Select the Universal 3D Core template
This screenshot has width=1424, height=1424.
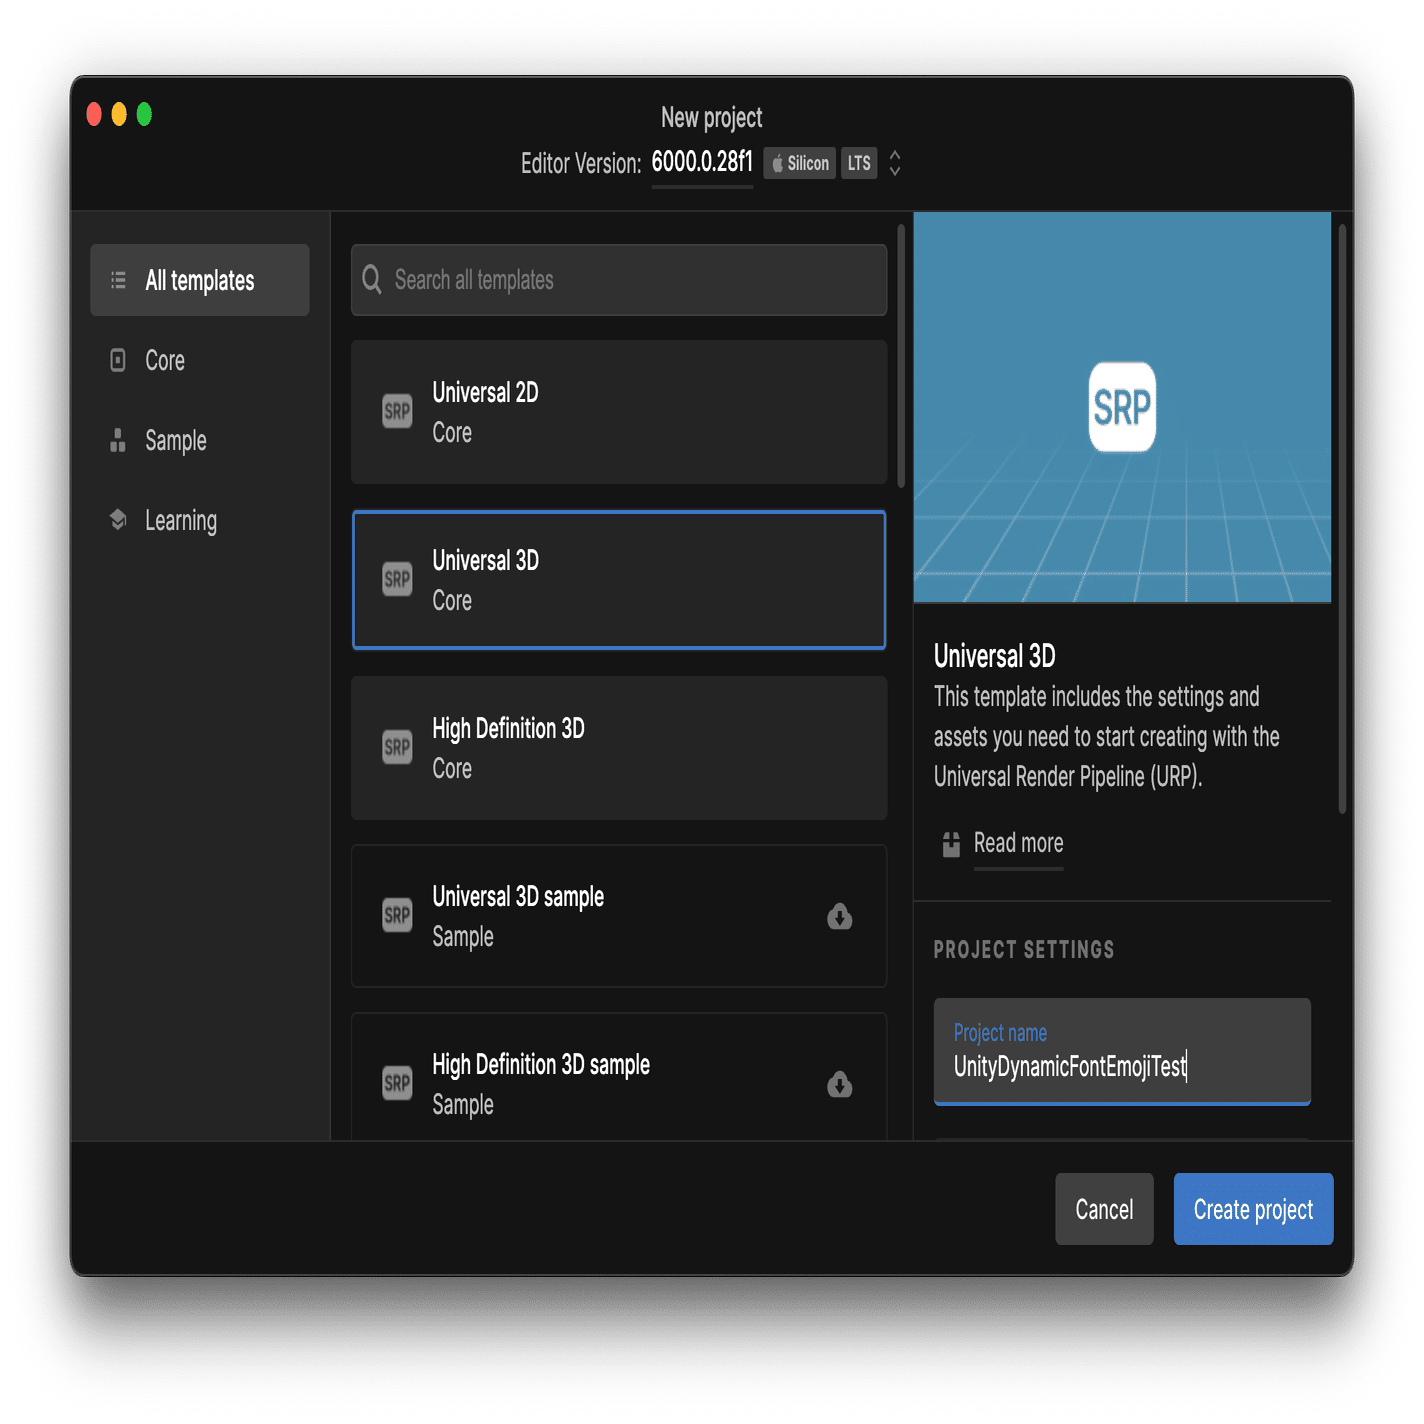619,580
